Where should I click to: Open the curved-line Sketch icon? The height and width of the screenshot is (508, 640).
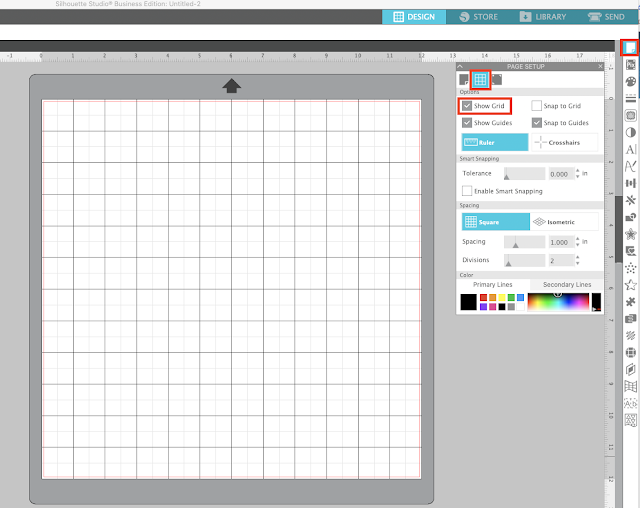(631, 166)
